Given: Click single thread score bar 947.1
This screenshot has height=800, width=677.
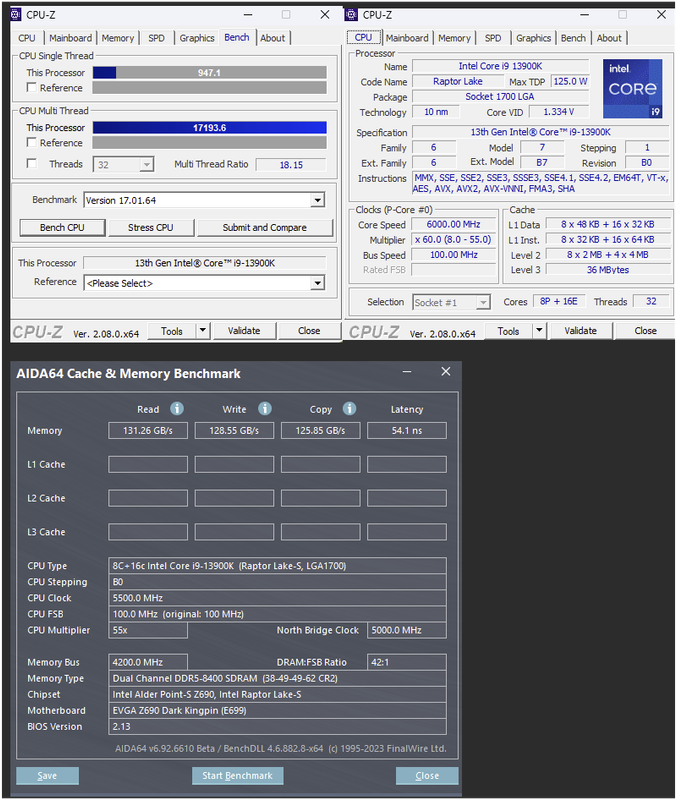Looking at the screenshot, I should tap(210, 72).
